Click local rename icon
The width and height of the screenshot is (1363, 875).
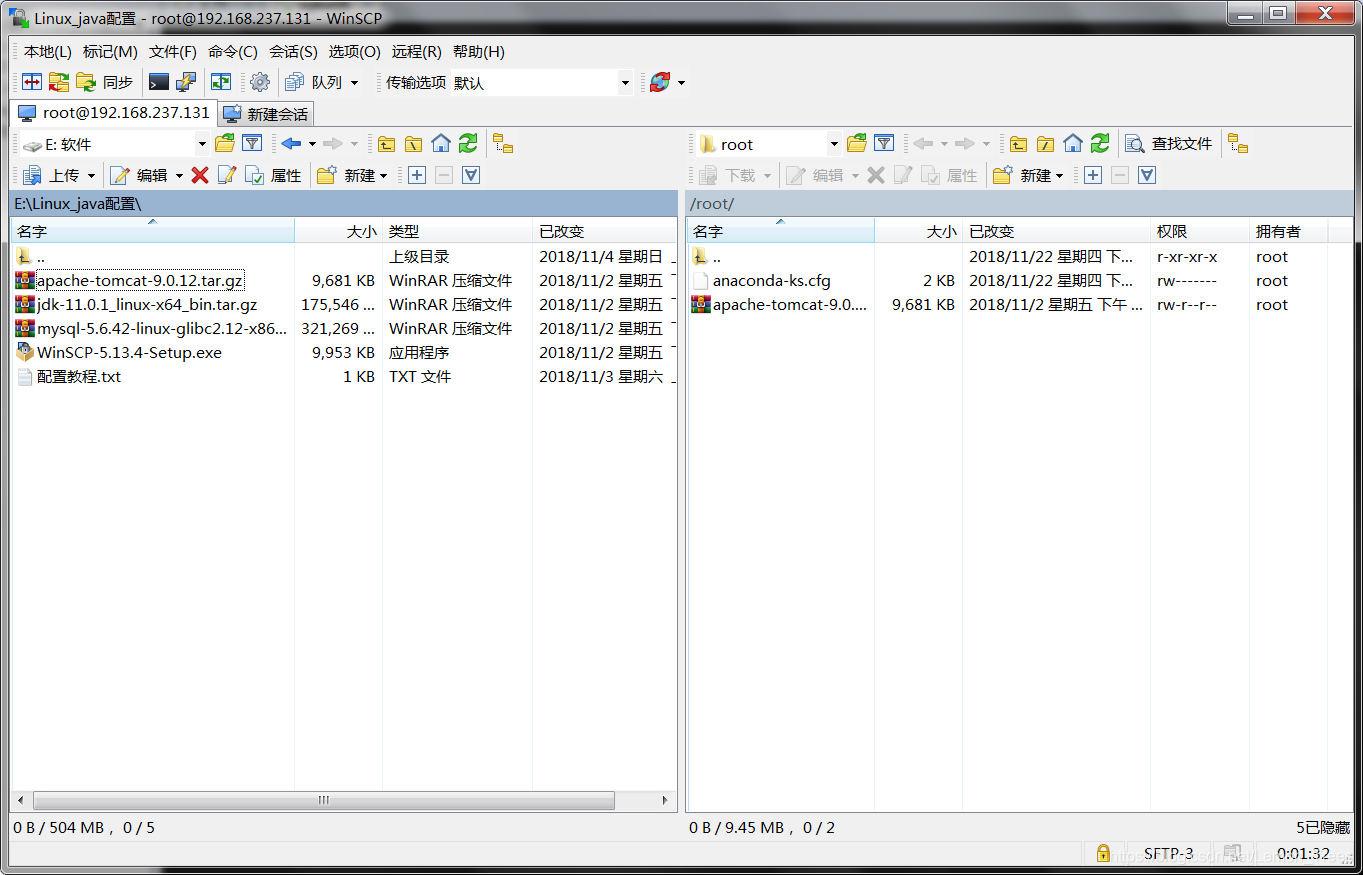pos(227,175)
